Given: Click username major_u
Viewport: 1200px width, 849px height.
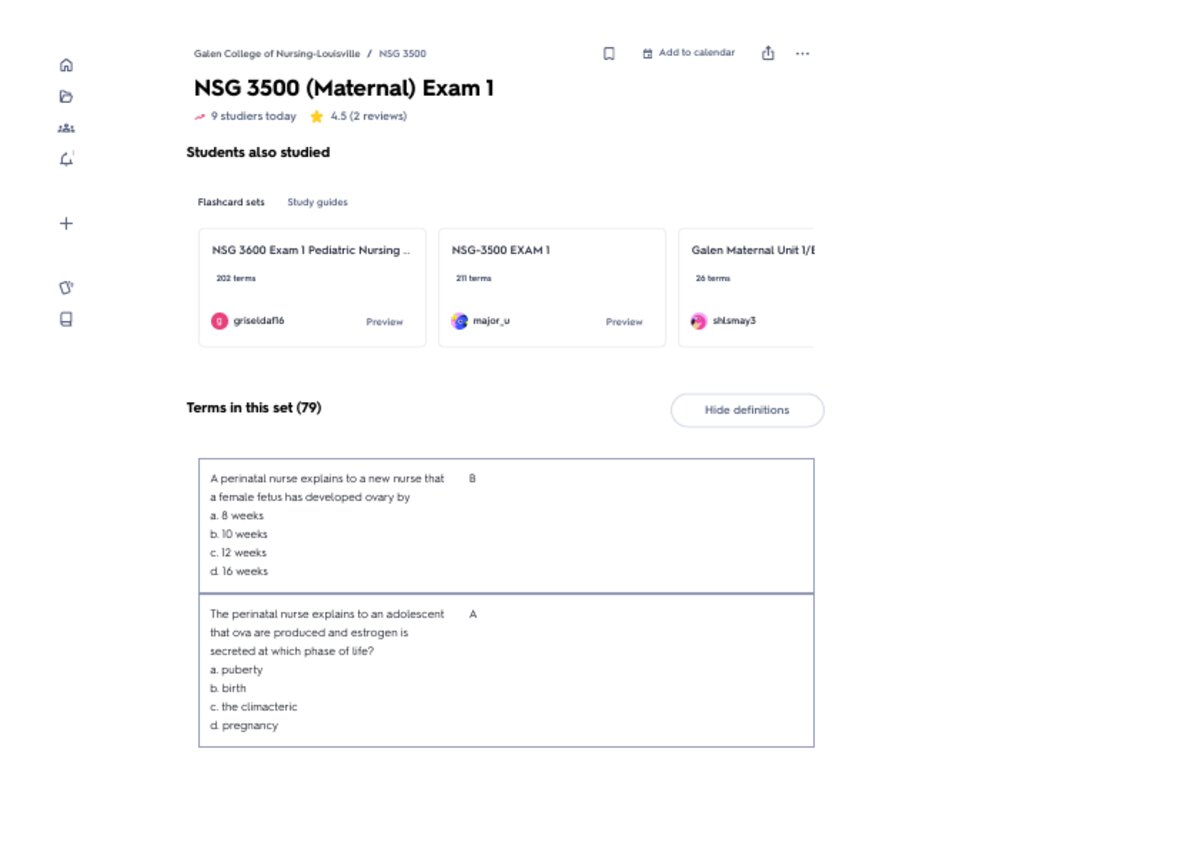Looking at the screenshot, I should tap(491, 321).
